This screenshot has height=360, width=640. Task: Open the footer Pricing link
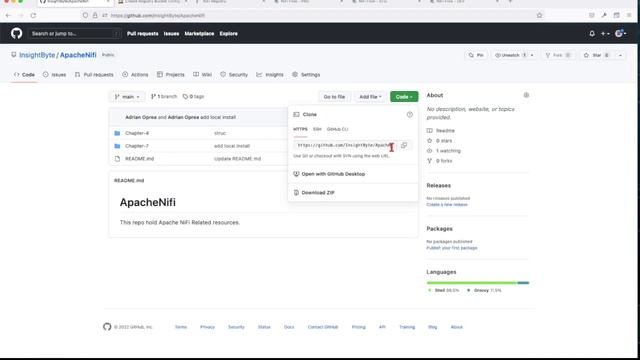coord(359,327)
